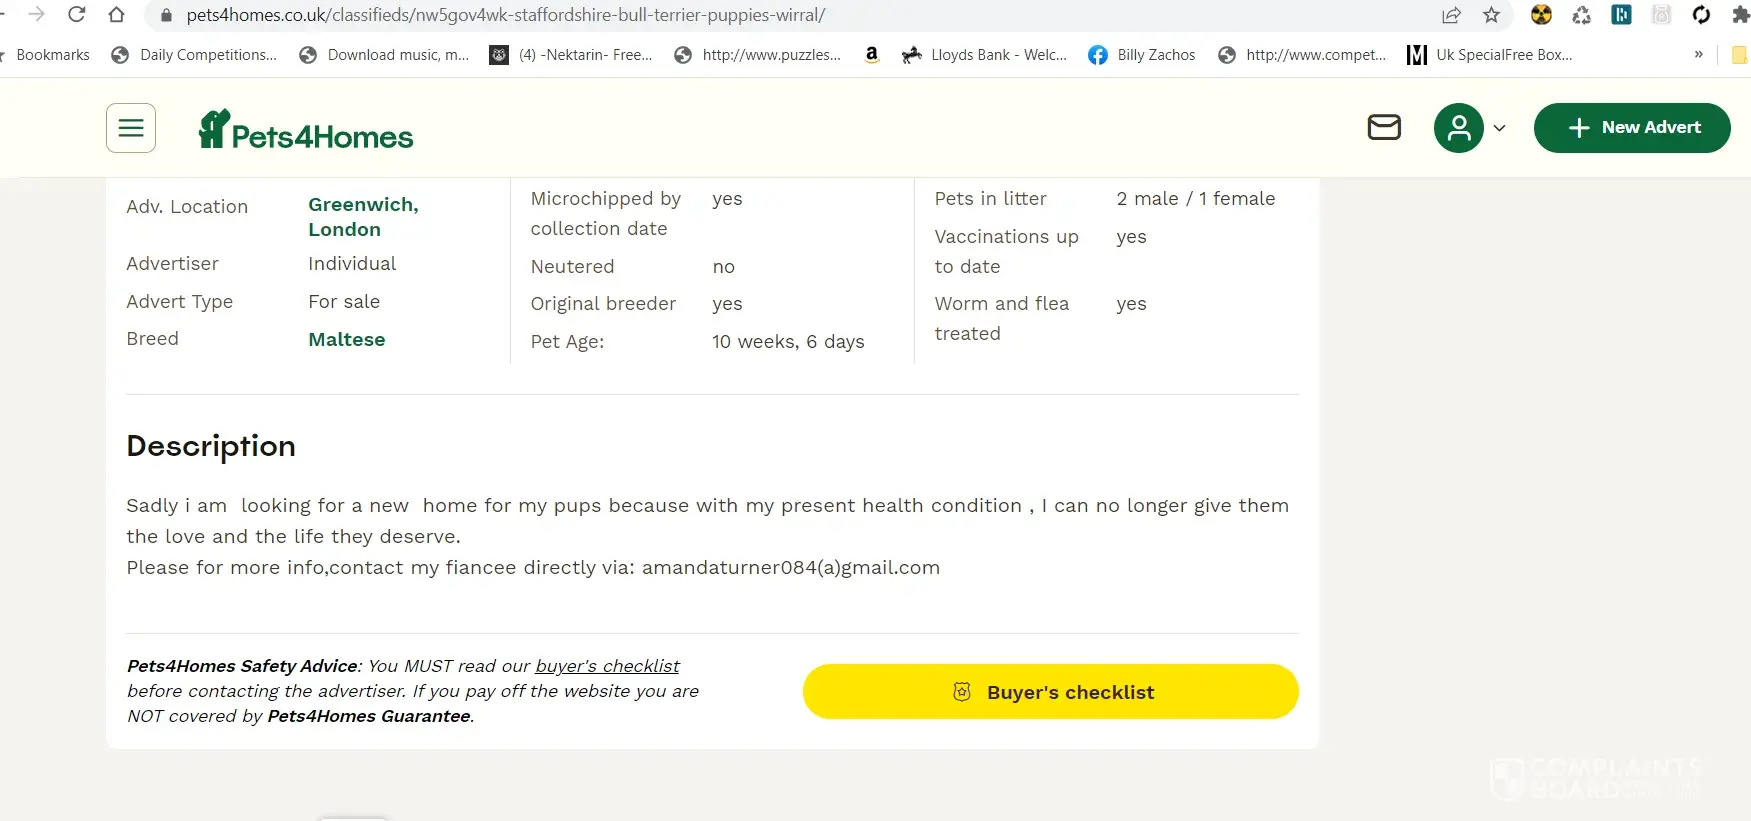Screen dimensions: 1751x821
Task: Click the New Advert button
Action: [1631, 128]
